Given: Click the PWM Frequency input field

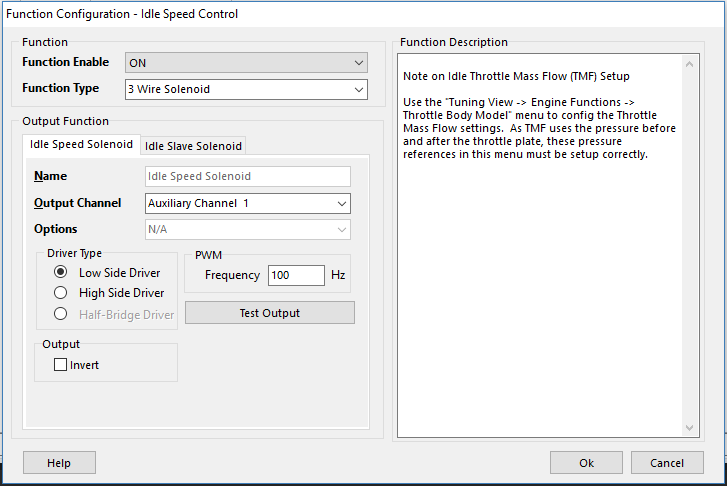Looking at the screenshot, I should (x=296, y=275).
